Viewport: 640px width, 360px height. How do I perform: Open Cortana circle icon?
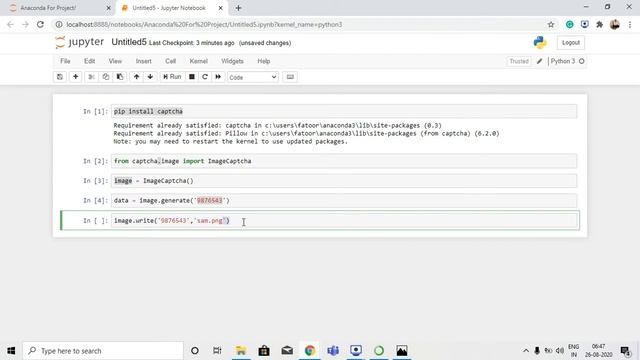pyautogui.click(x=195, y=351)
